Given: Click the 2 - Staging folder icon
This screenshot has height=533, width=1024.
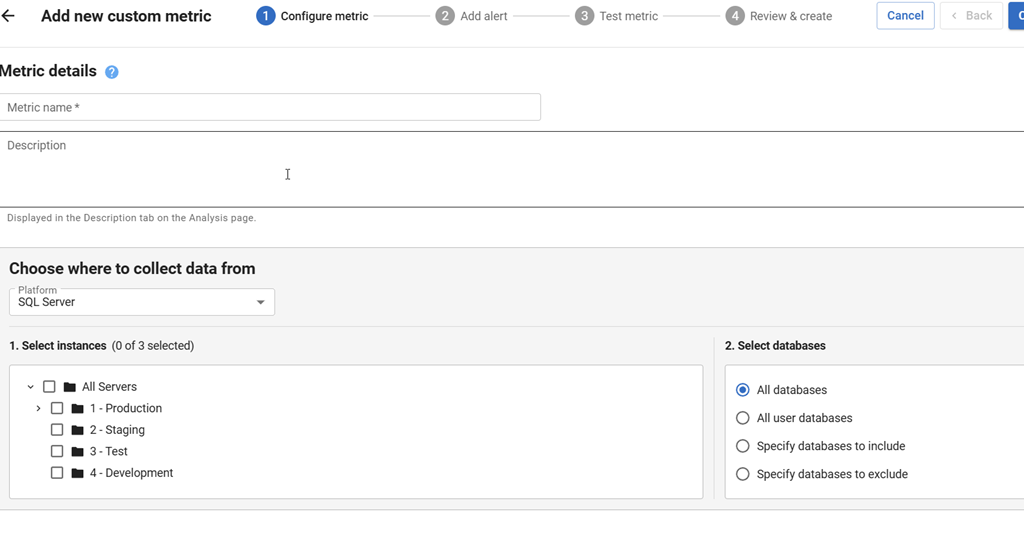Looking at the screenshot, I should 78,430.
